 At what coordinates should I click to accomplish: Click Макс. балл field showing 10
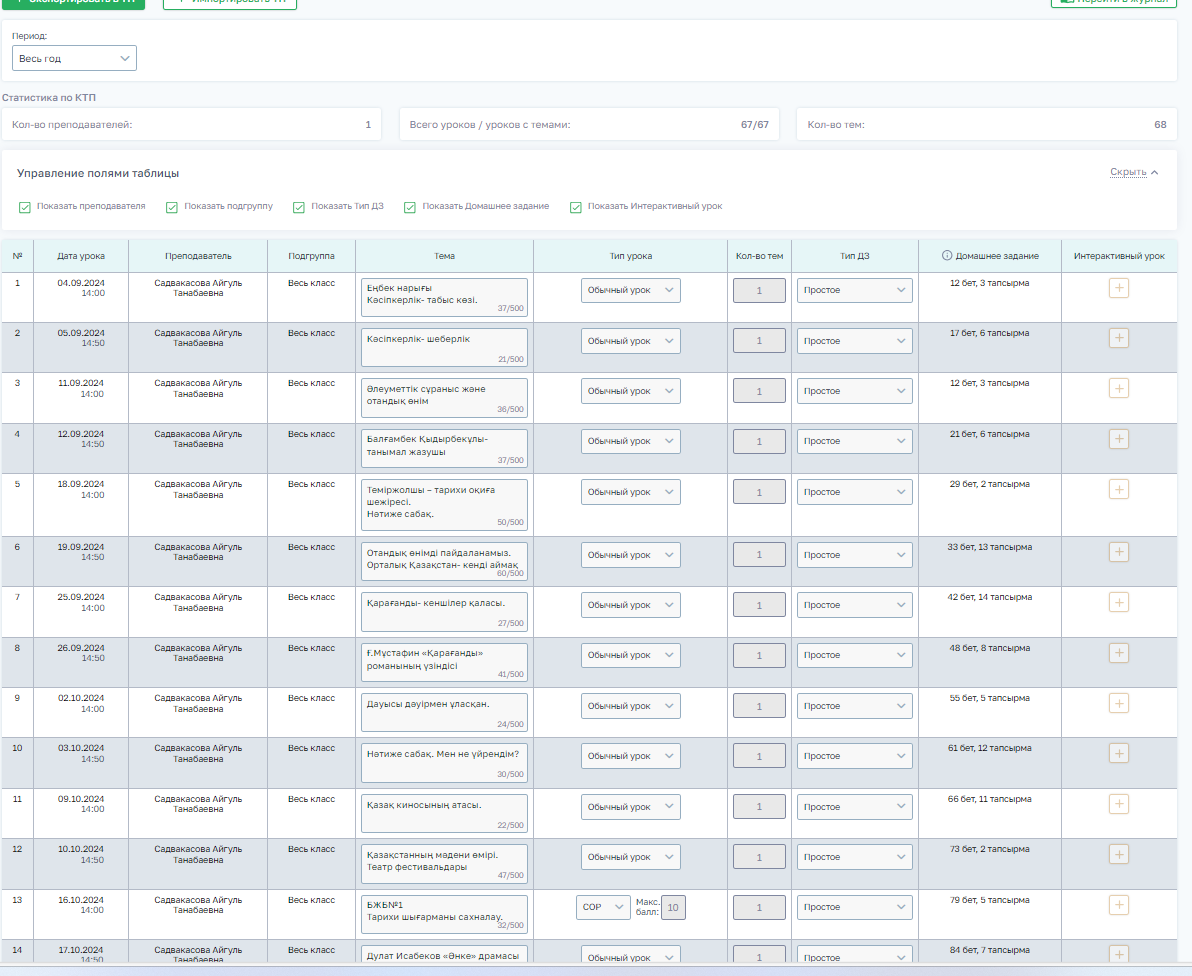[673, 907]
